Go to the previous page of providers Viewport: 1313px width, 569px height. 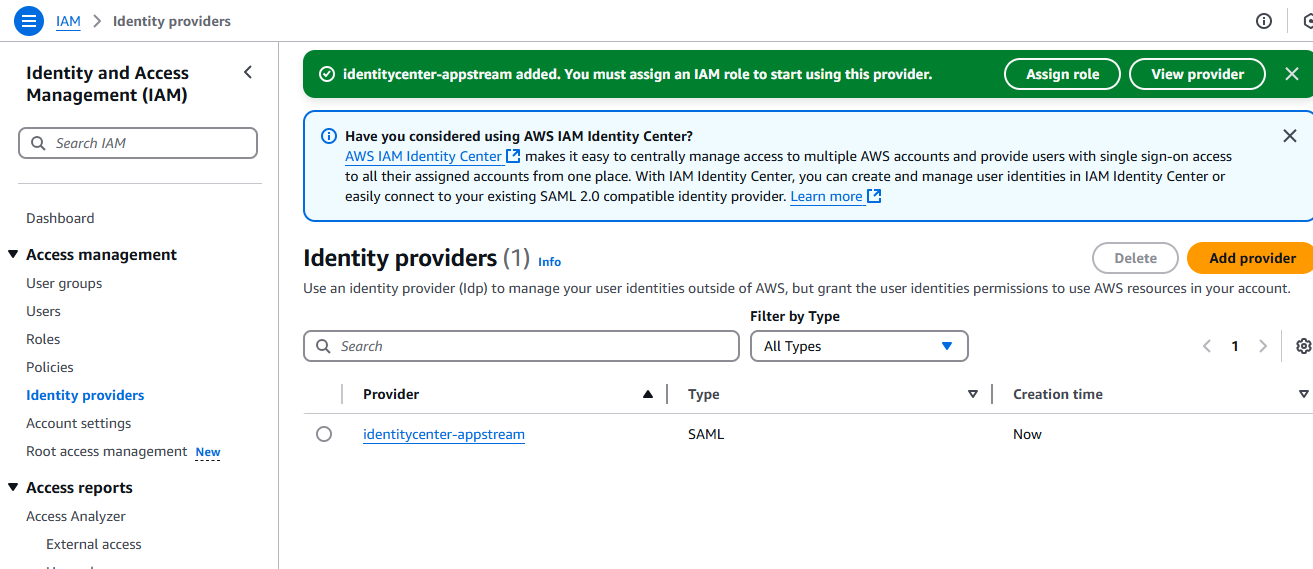1207,346
